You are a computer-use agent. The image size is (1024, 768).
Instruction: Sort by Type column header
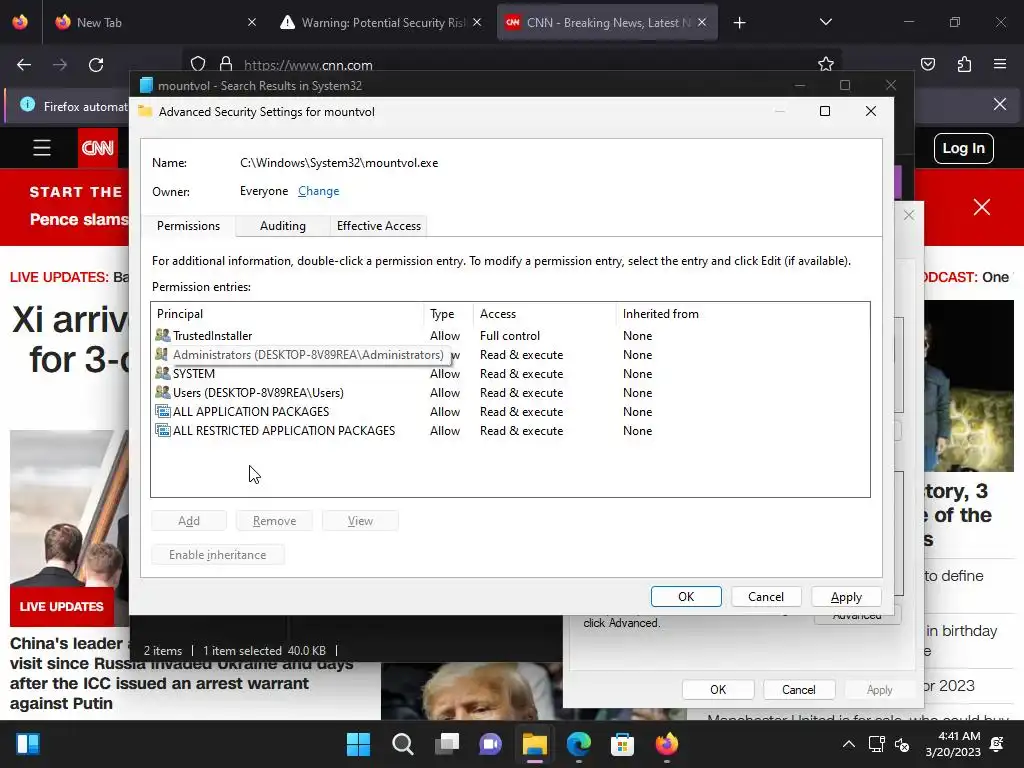coord(449,314)
